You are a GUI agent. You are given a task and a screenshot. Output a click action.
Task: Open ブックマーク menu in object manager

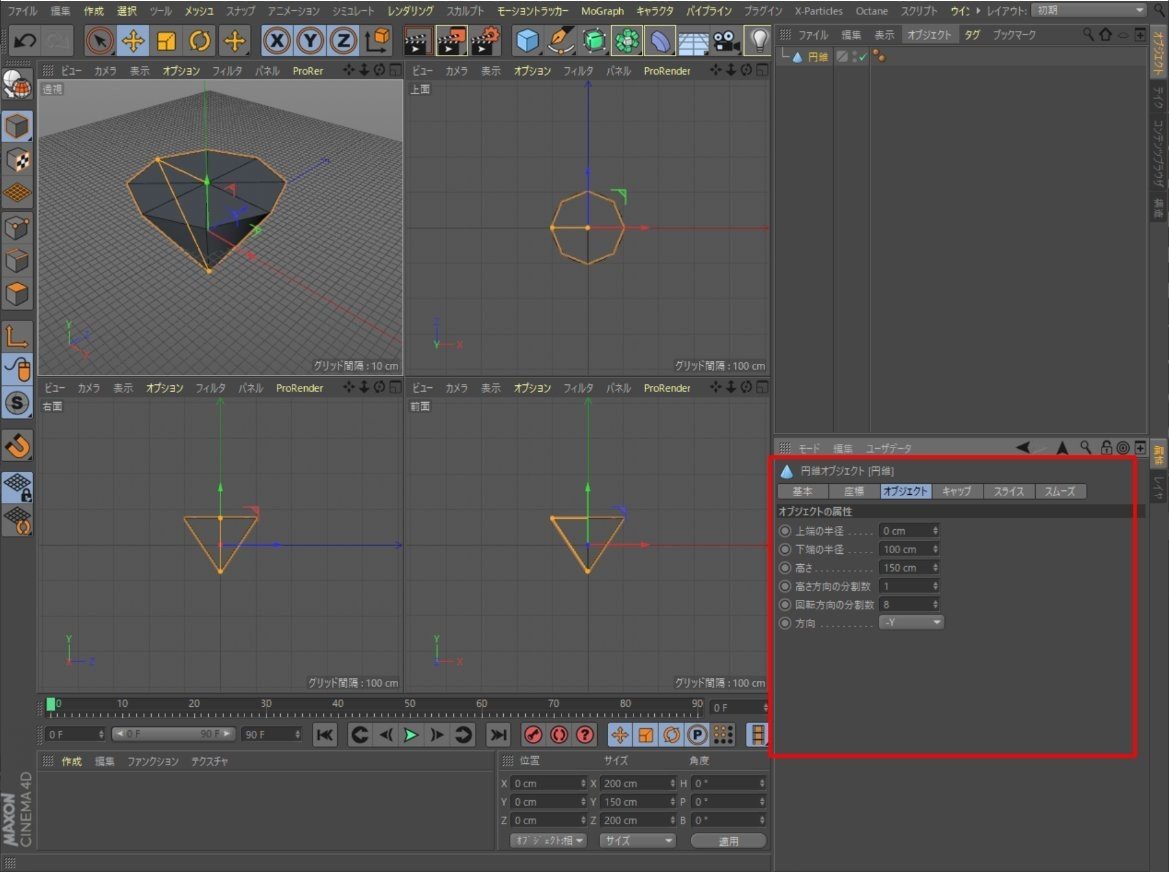(x=1014, y=34)
